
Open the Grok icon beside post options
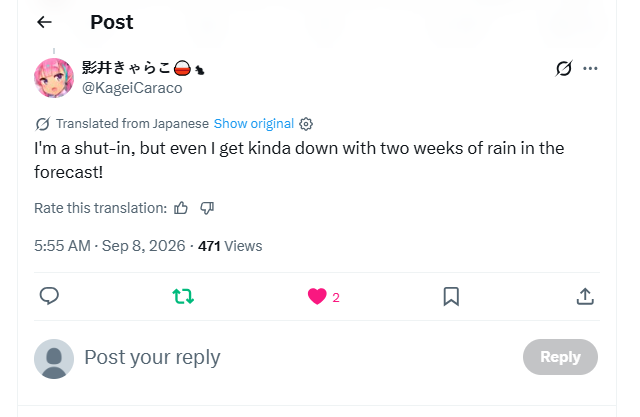point(564,69)
